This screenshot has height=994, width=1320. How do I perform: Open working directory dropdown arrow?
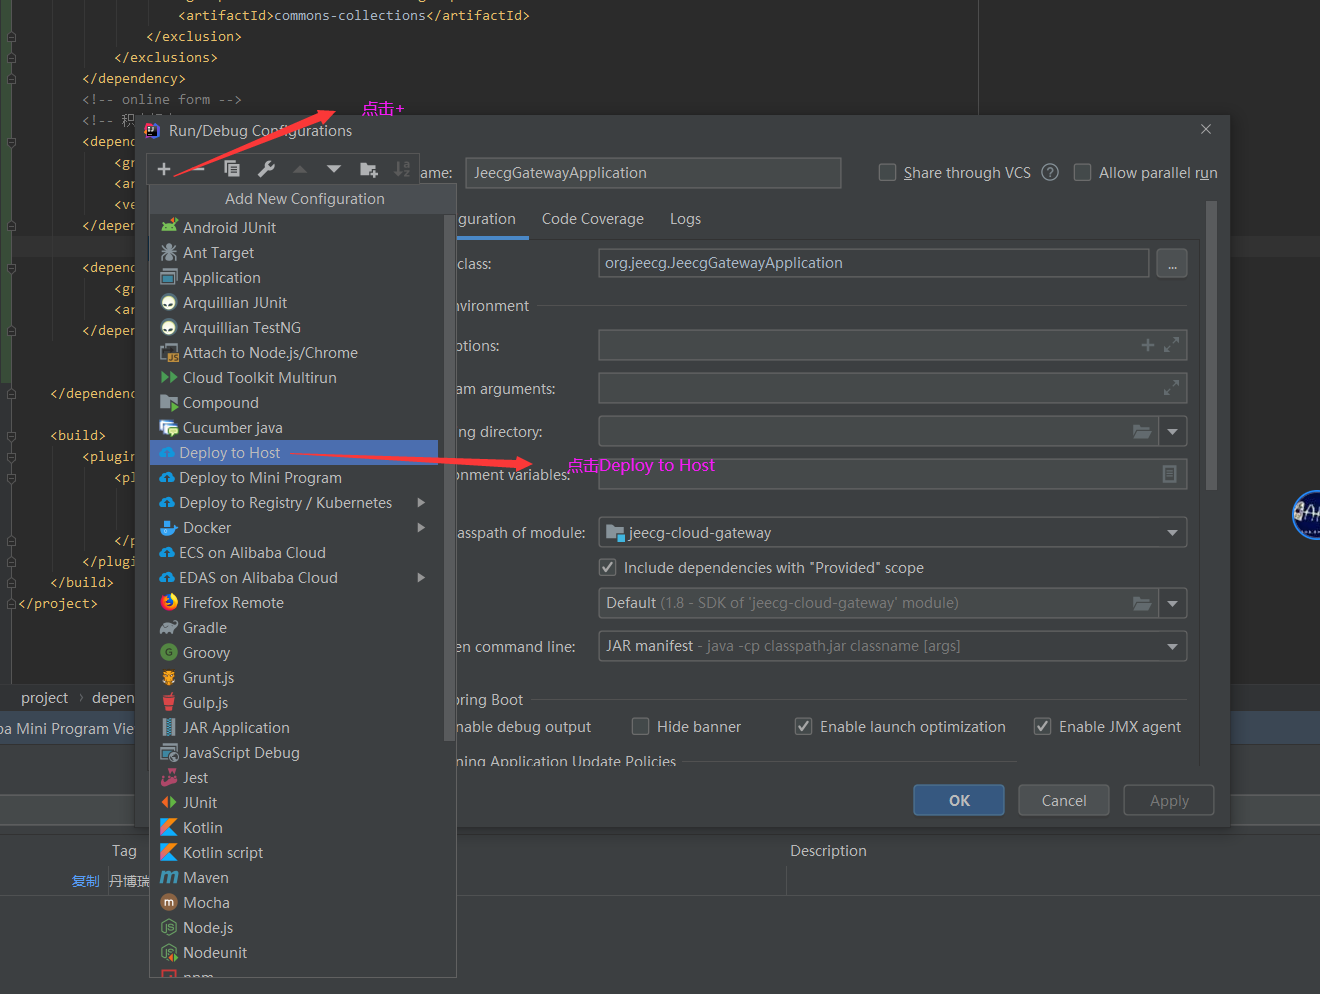[x=1172, y=432]
